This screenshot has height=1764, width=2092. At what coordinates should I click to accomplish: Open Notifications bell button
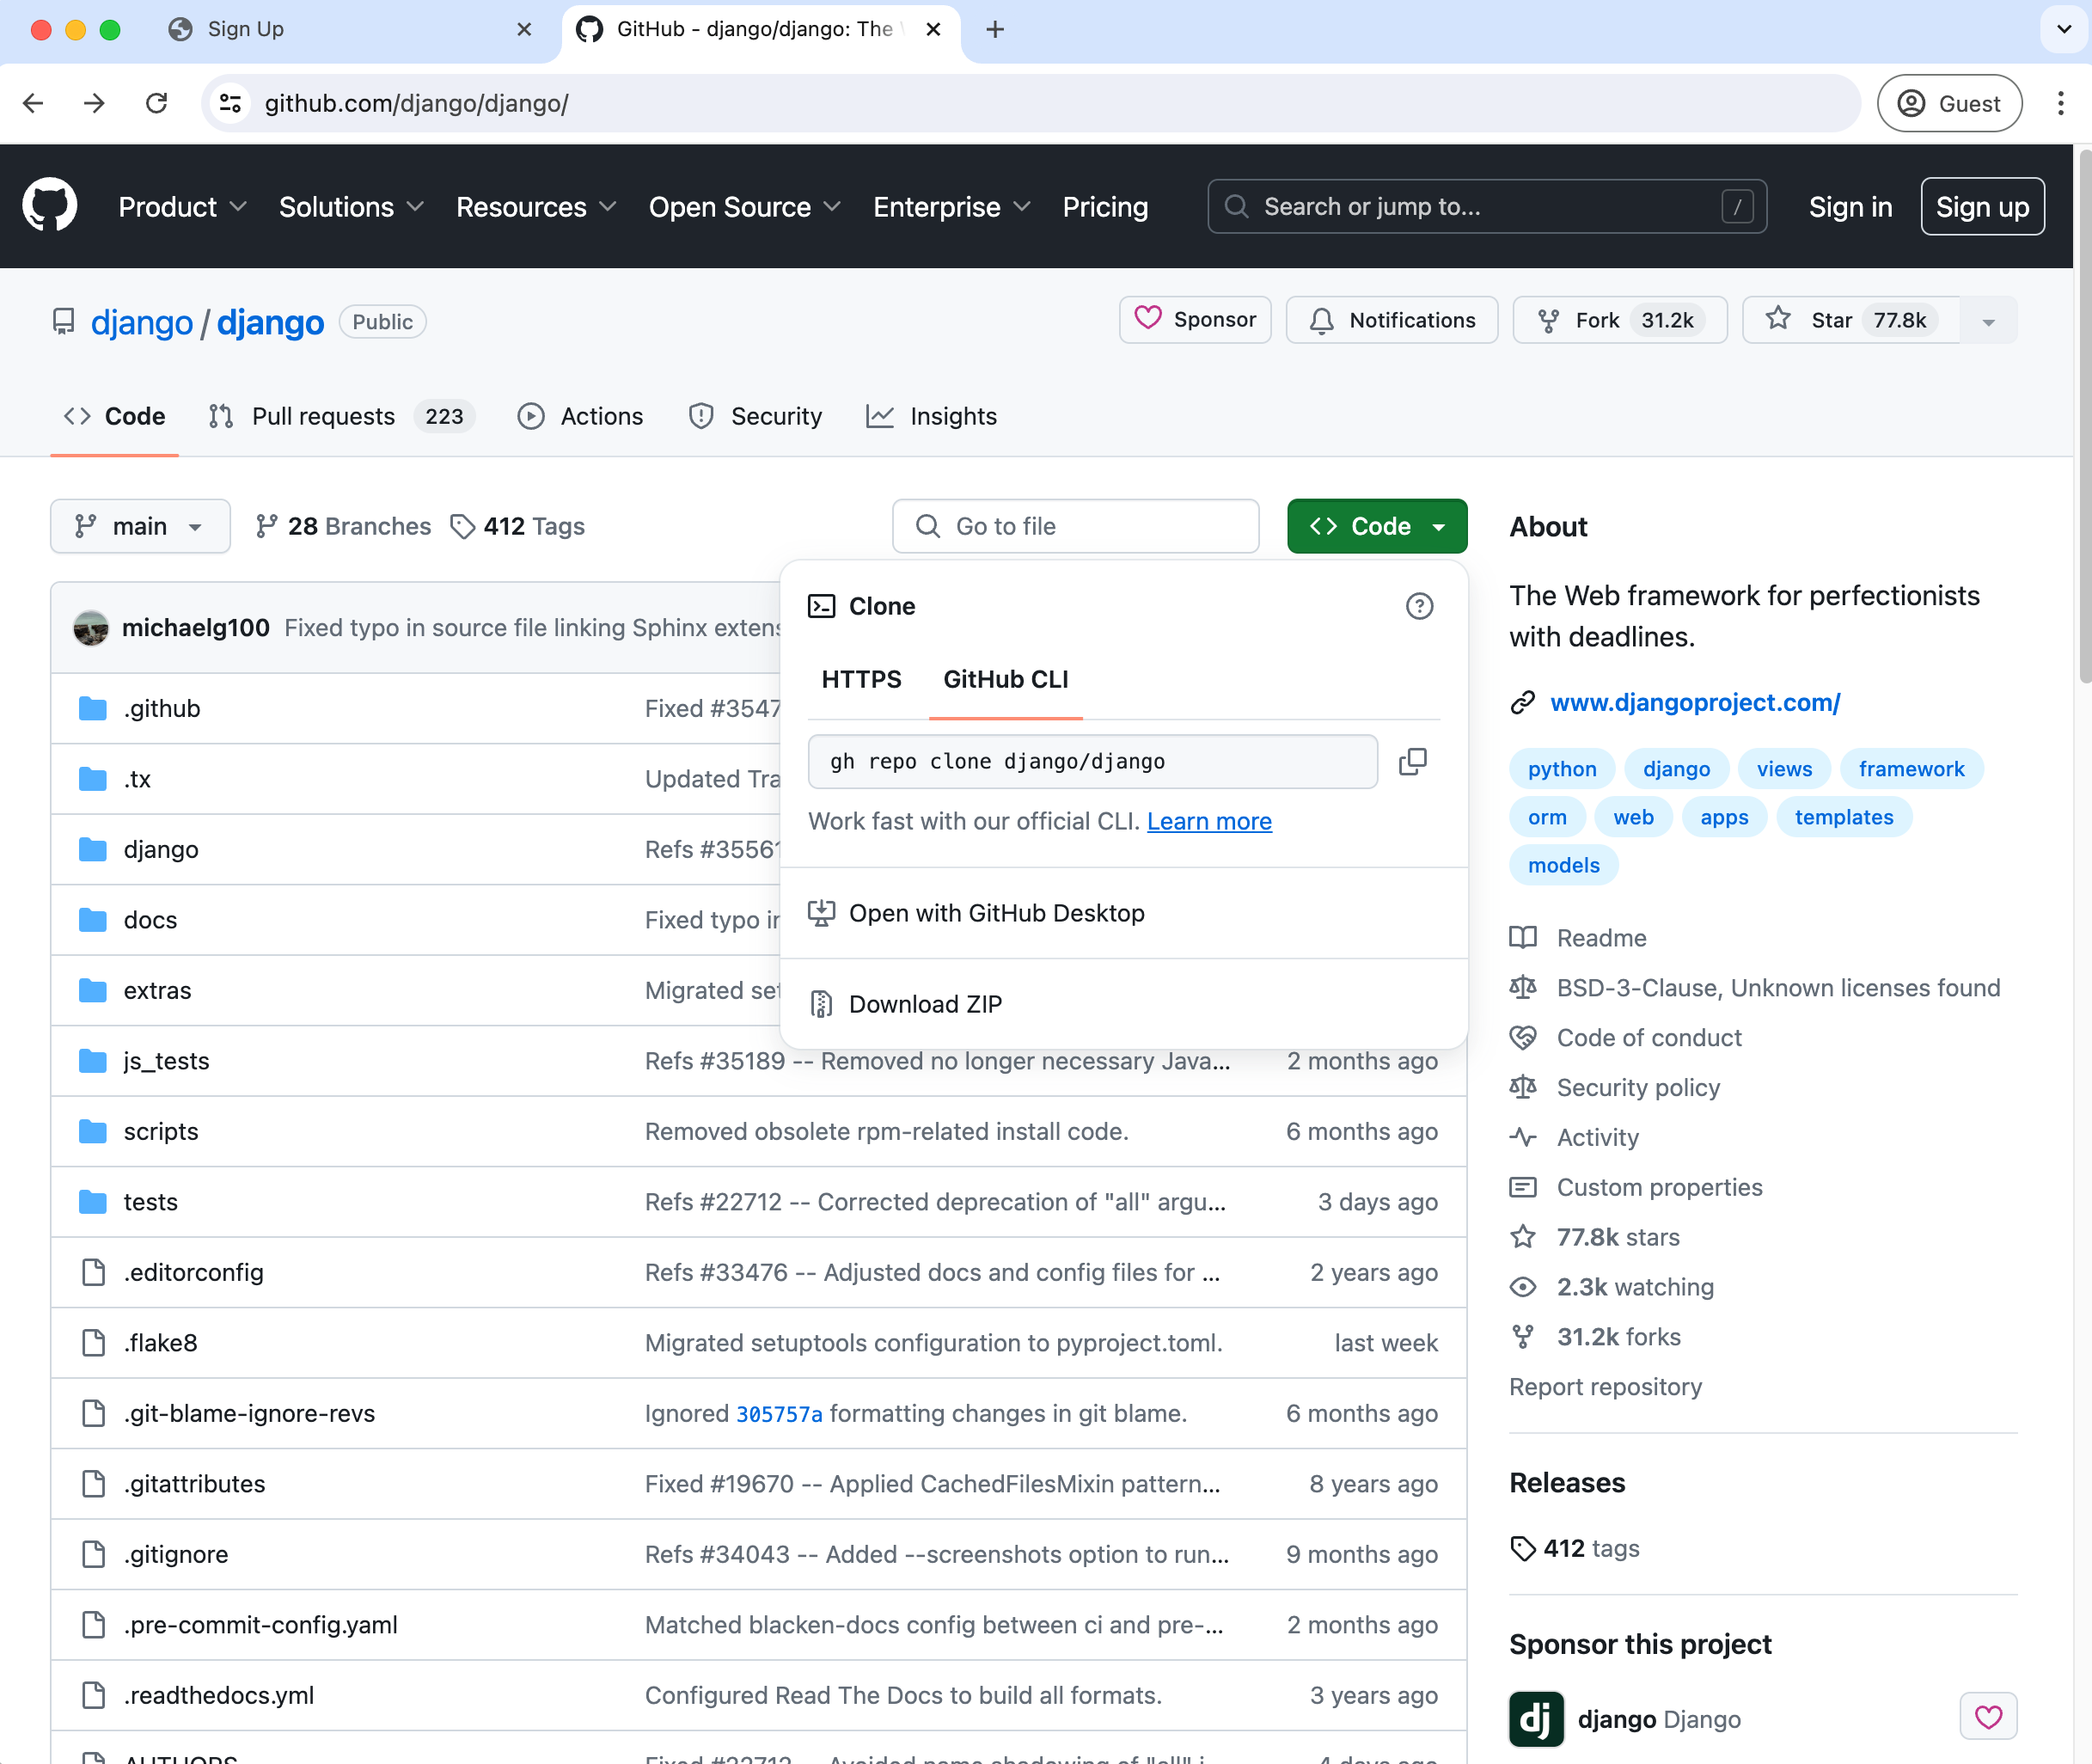1391,320
